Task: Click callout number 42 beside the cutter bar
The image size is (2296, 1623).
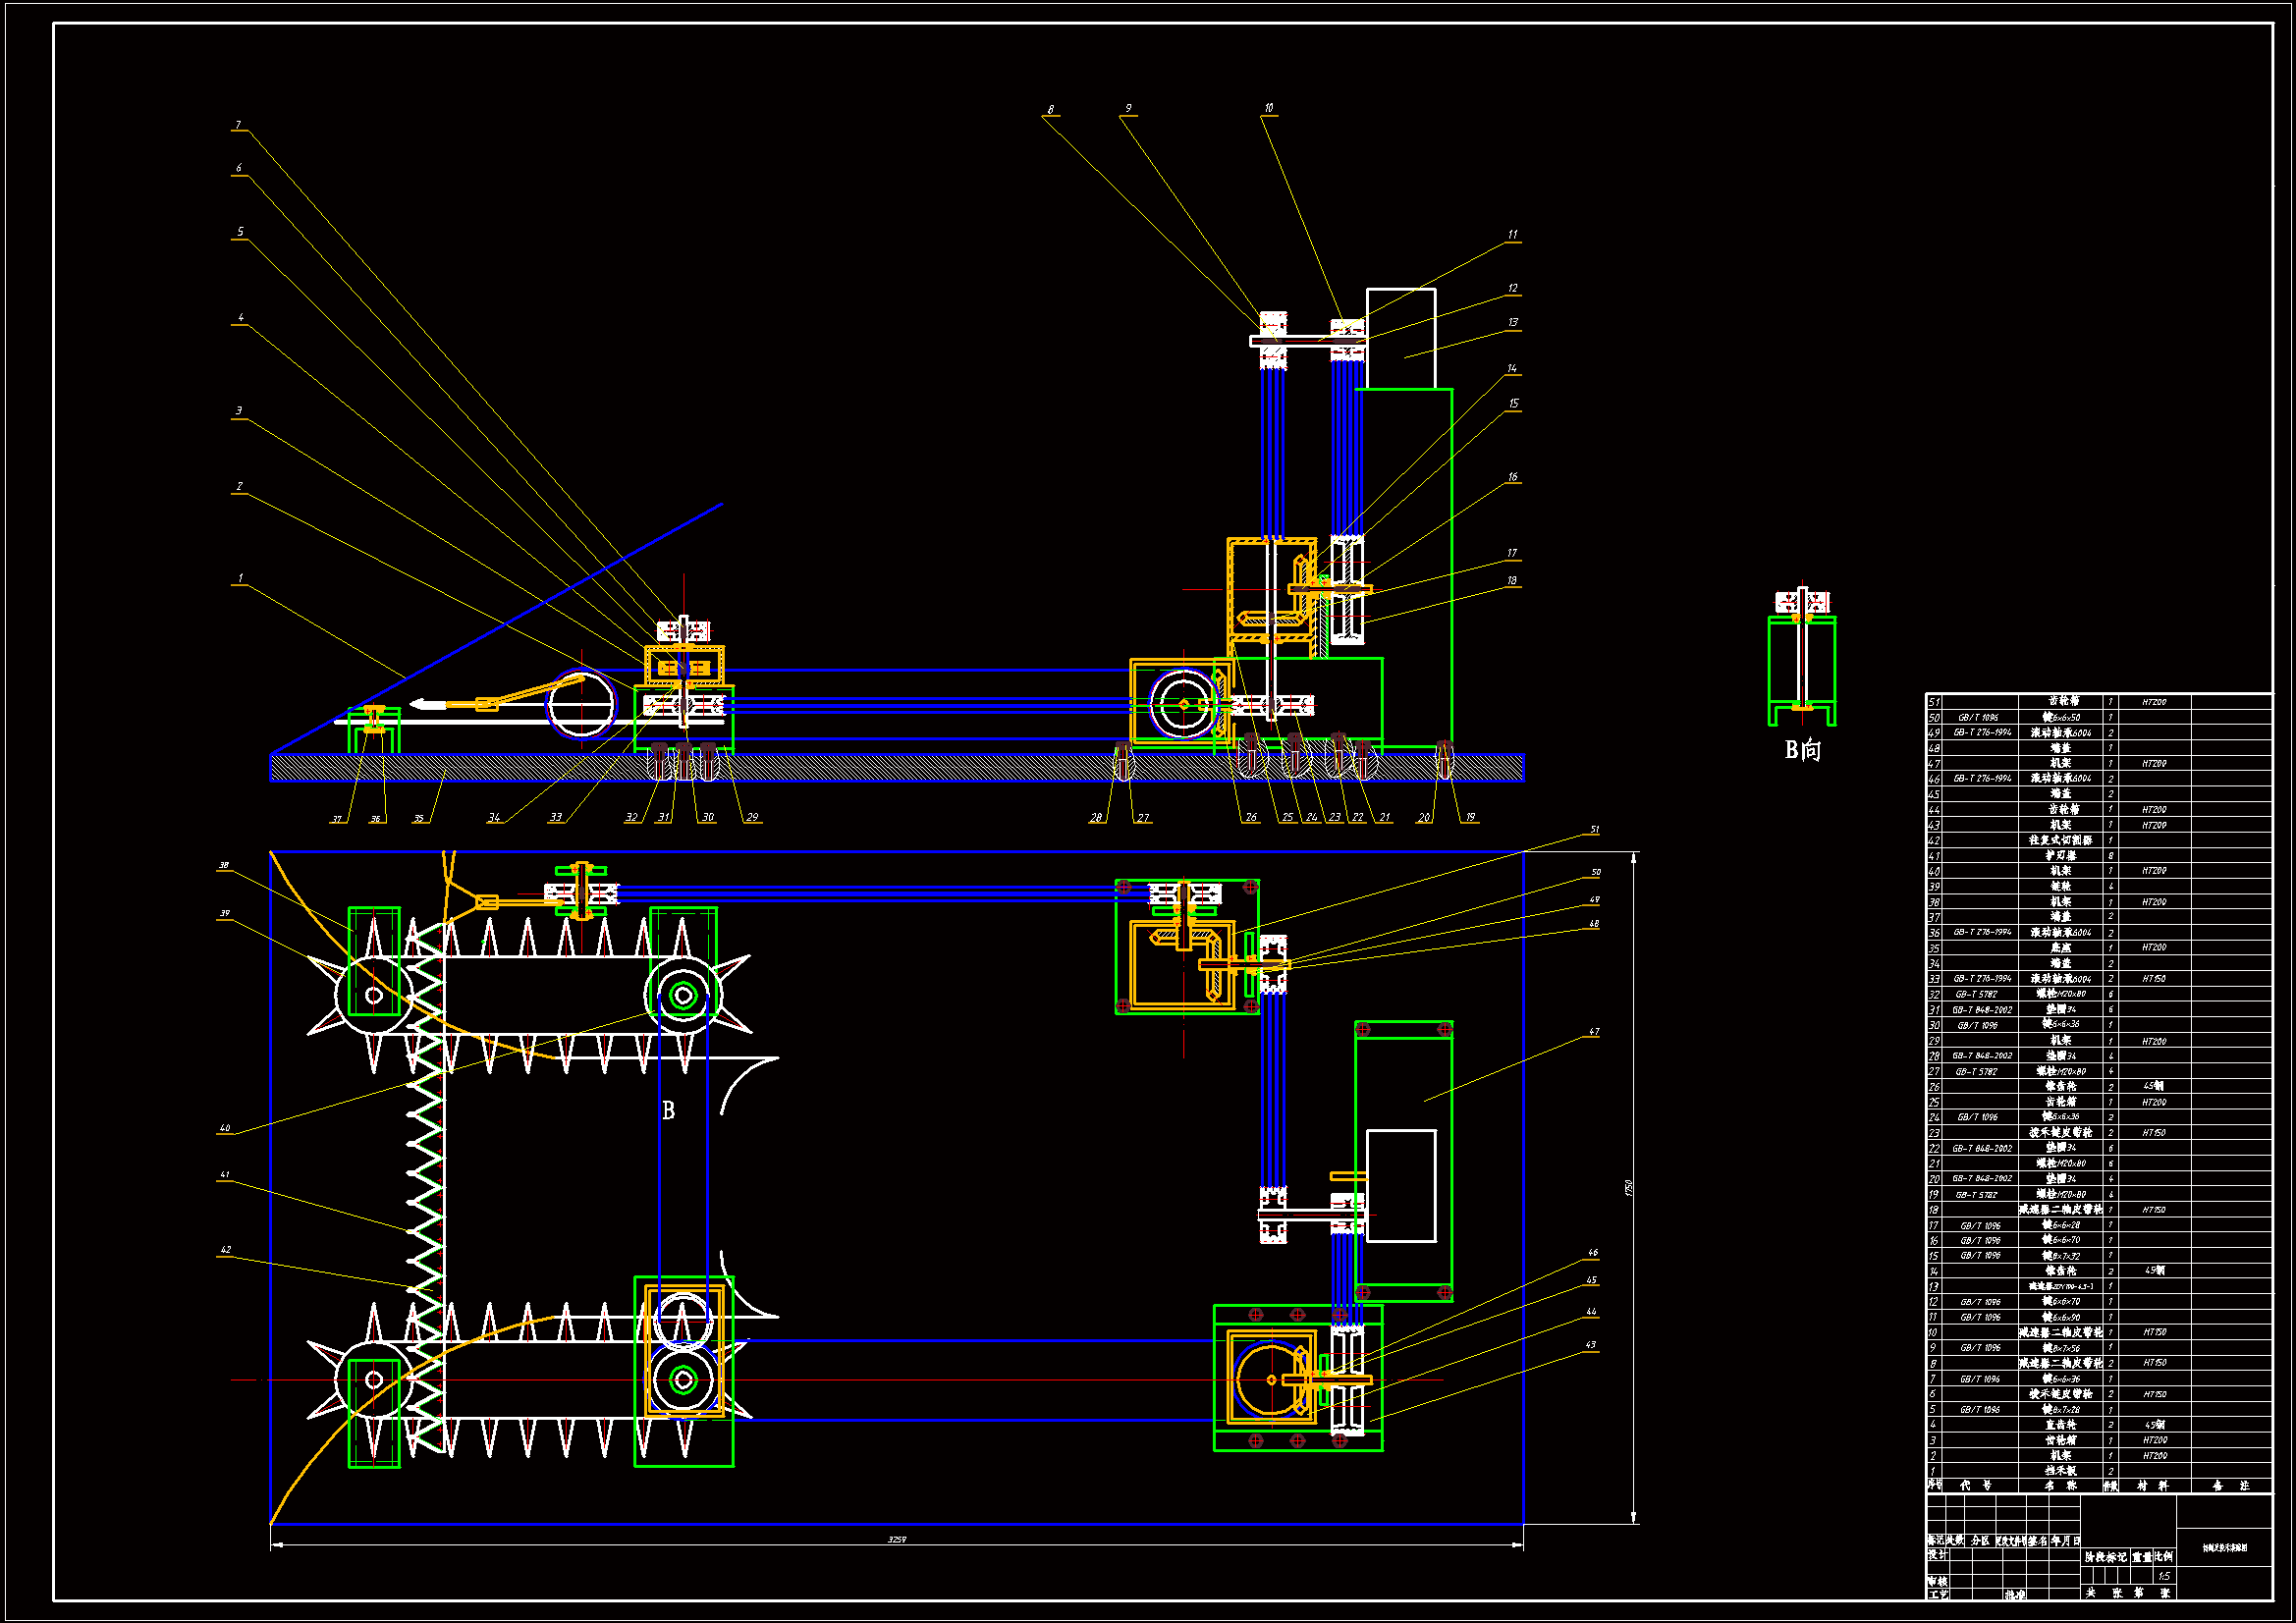Action: pyautogui.click(x=226, y=1250)
